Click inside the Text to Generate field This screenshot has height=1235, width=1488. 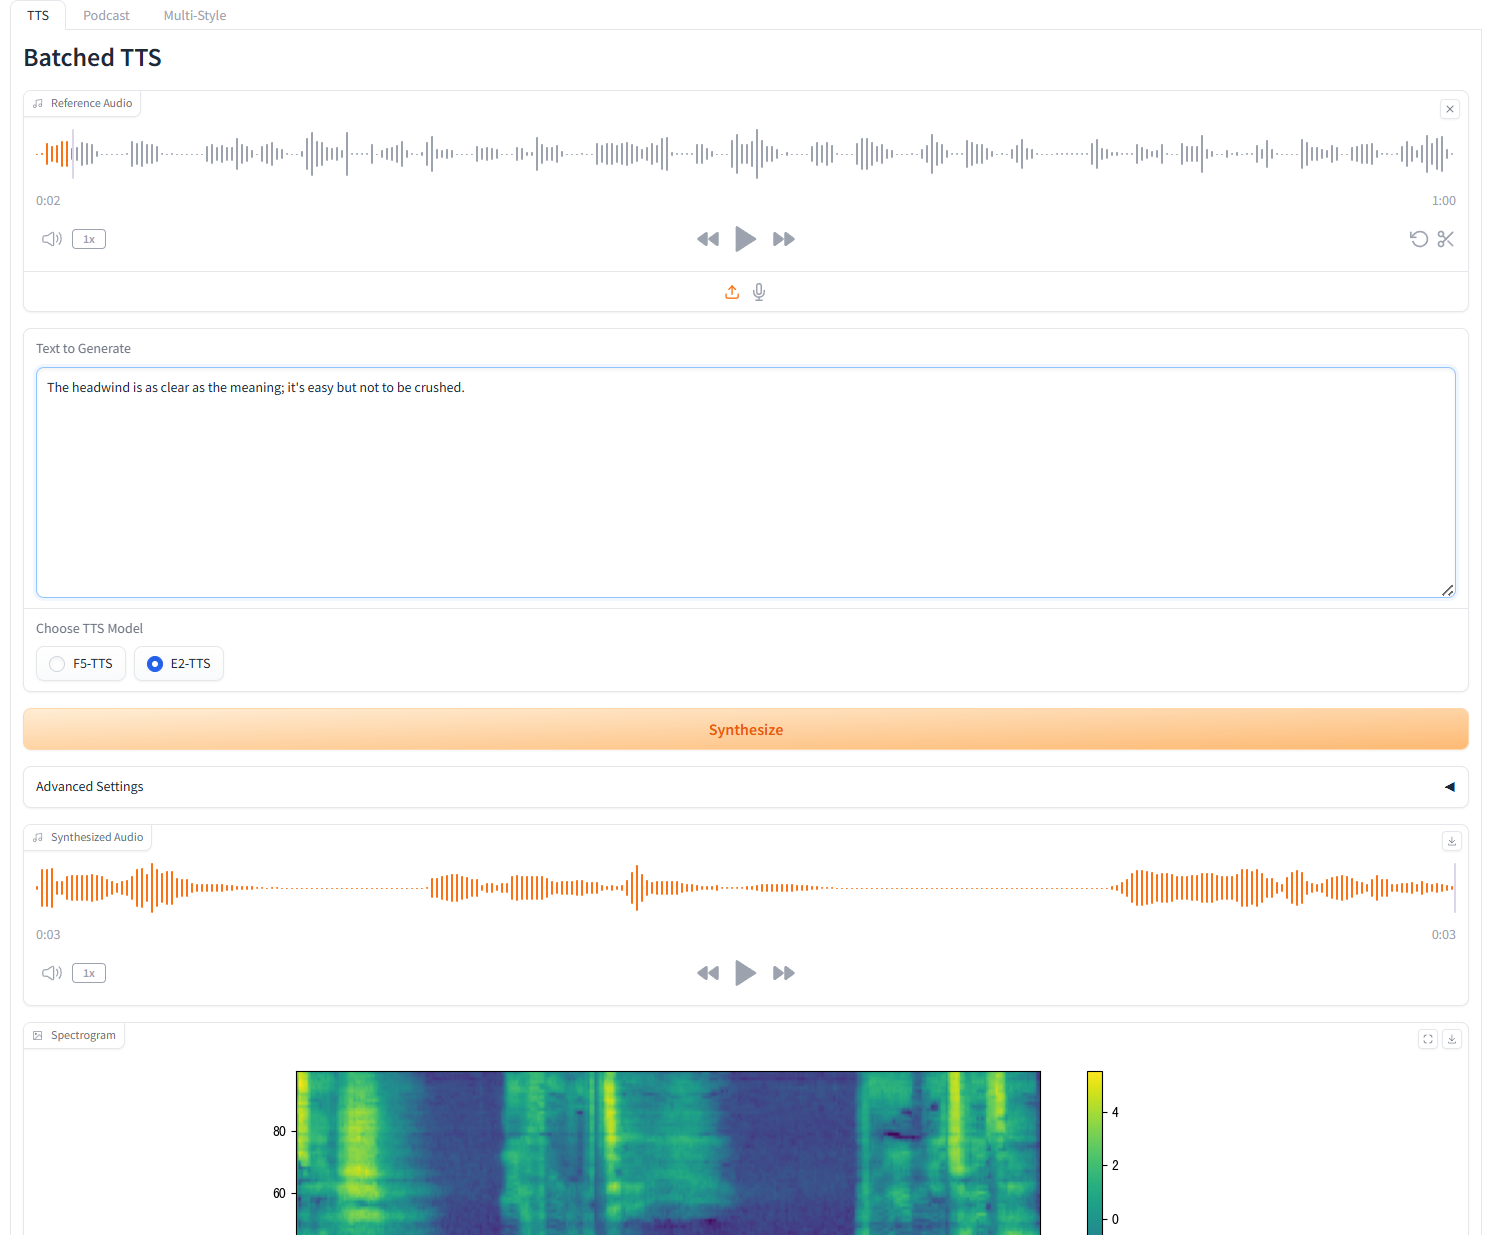(745, 482)
